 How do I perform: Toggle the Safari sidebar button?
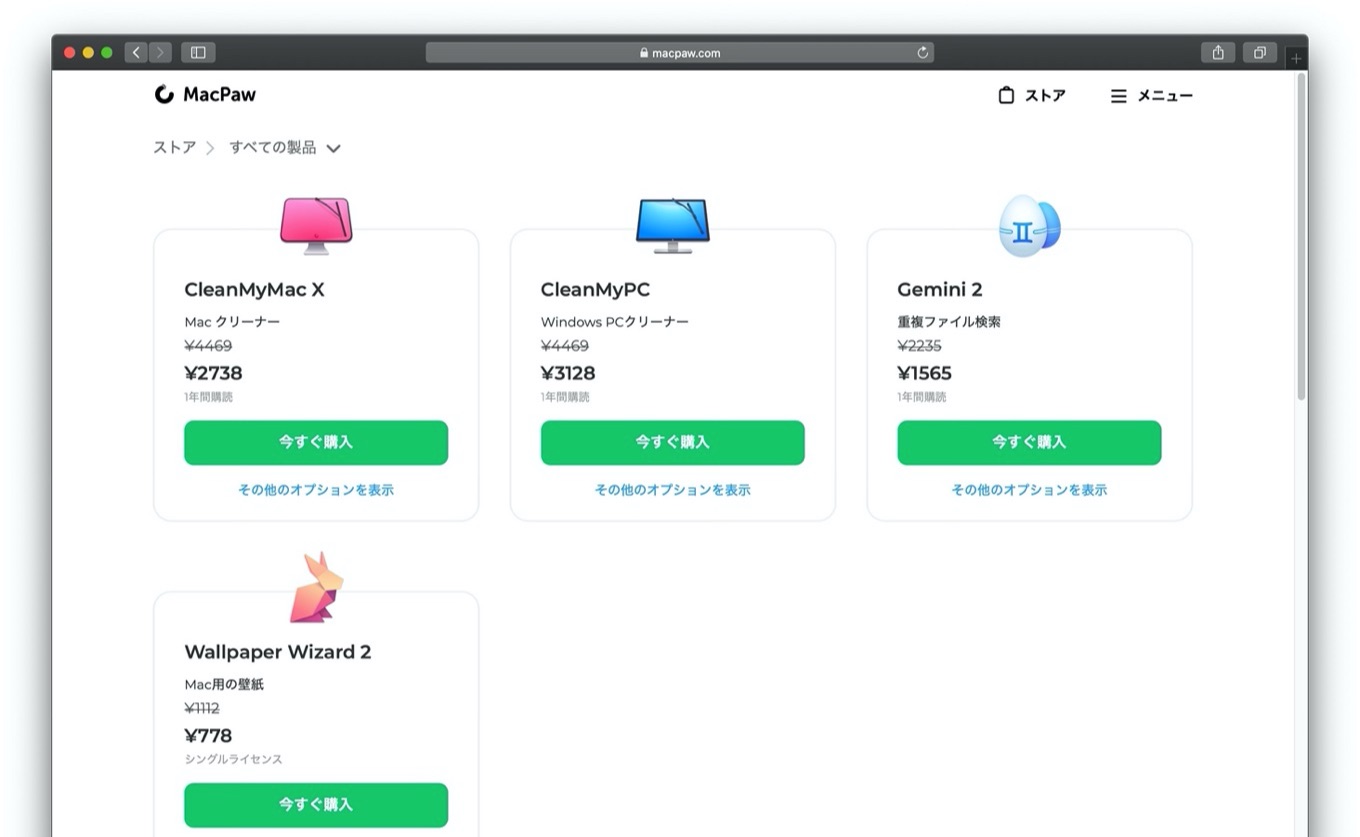click(x=198, y=53)
